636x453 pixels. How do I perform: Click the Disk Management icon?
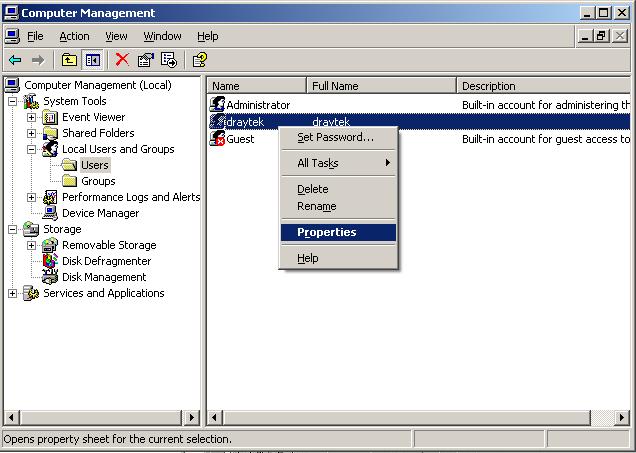click(x=50, y=277)
